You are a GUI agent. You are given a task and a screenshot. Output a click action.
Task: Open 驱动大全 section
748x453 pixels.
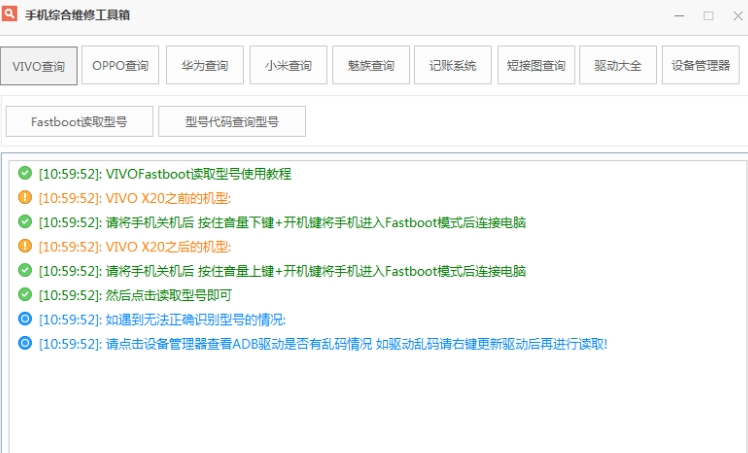coord(618,65)
